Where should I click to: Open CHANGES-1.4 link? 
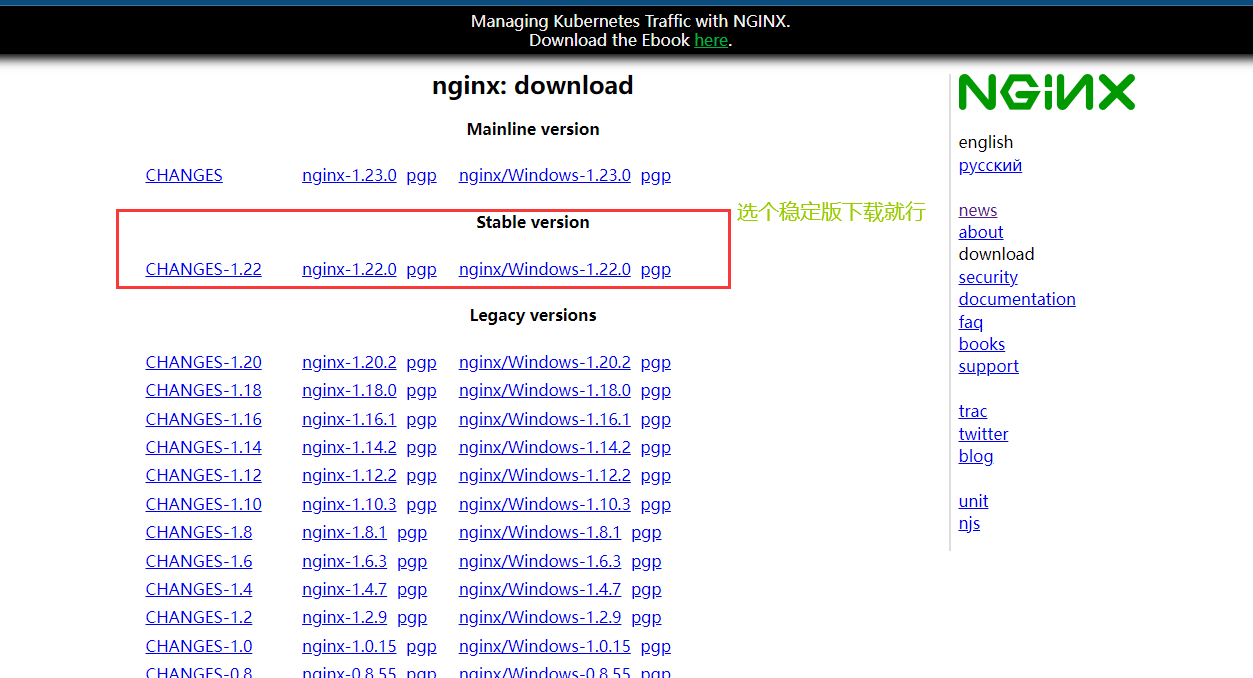pyautogui.click(x=199, y=589)
